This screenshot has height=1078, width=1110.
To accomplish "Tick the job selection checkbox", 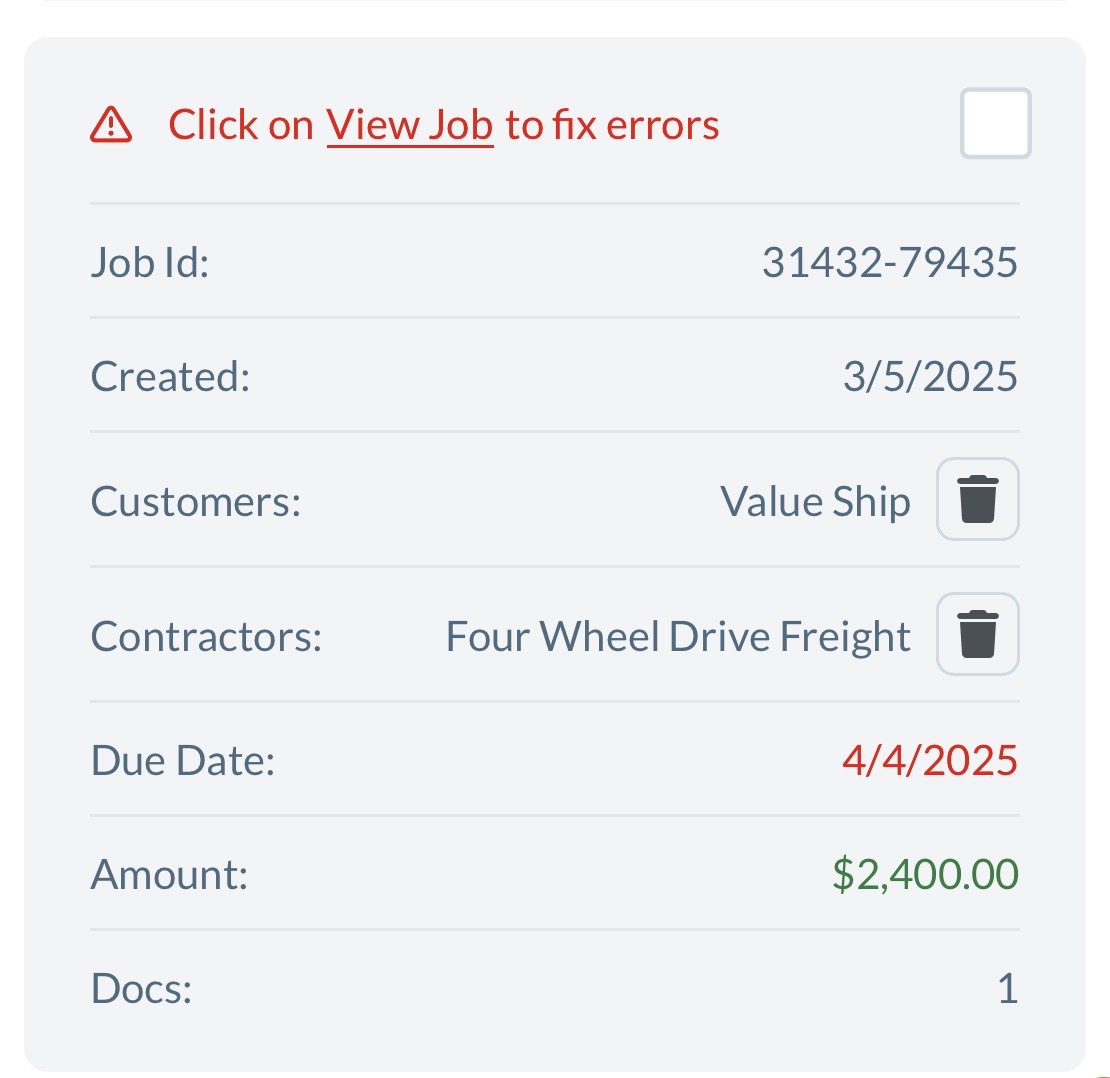I will [995, 124].
